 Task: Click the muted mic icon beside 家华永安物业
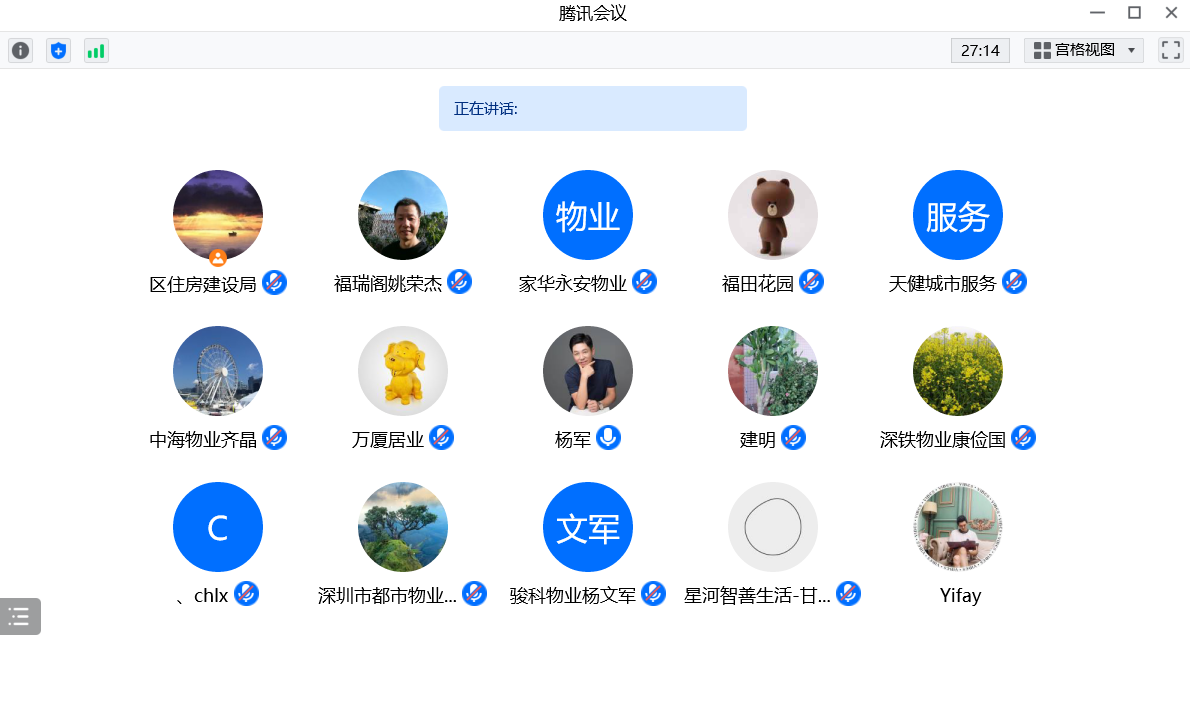pyautogui.click(x=644, y=282)
